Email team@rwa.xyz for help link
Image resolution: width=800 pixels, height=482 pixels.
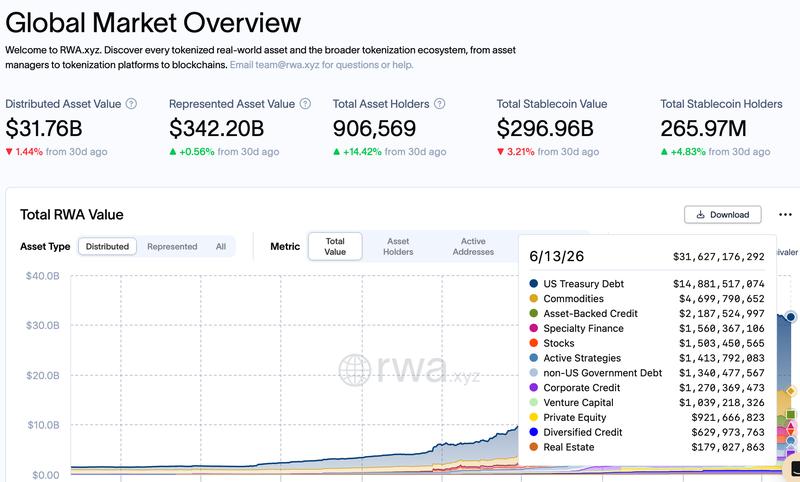click(x=321, y=65)
